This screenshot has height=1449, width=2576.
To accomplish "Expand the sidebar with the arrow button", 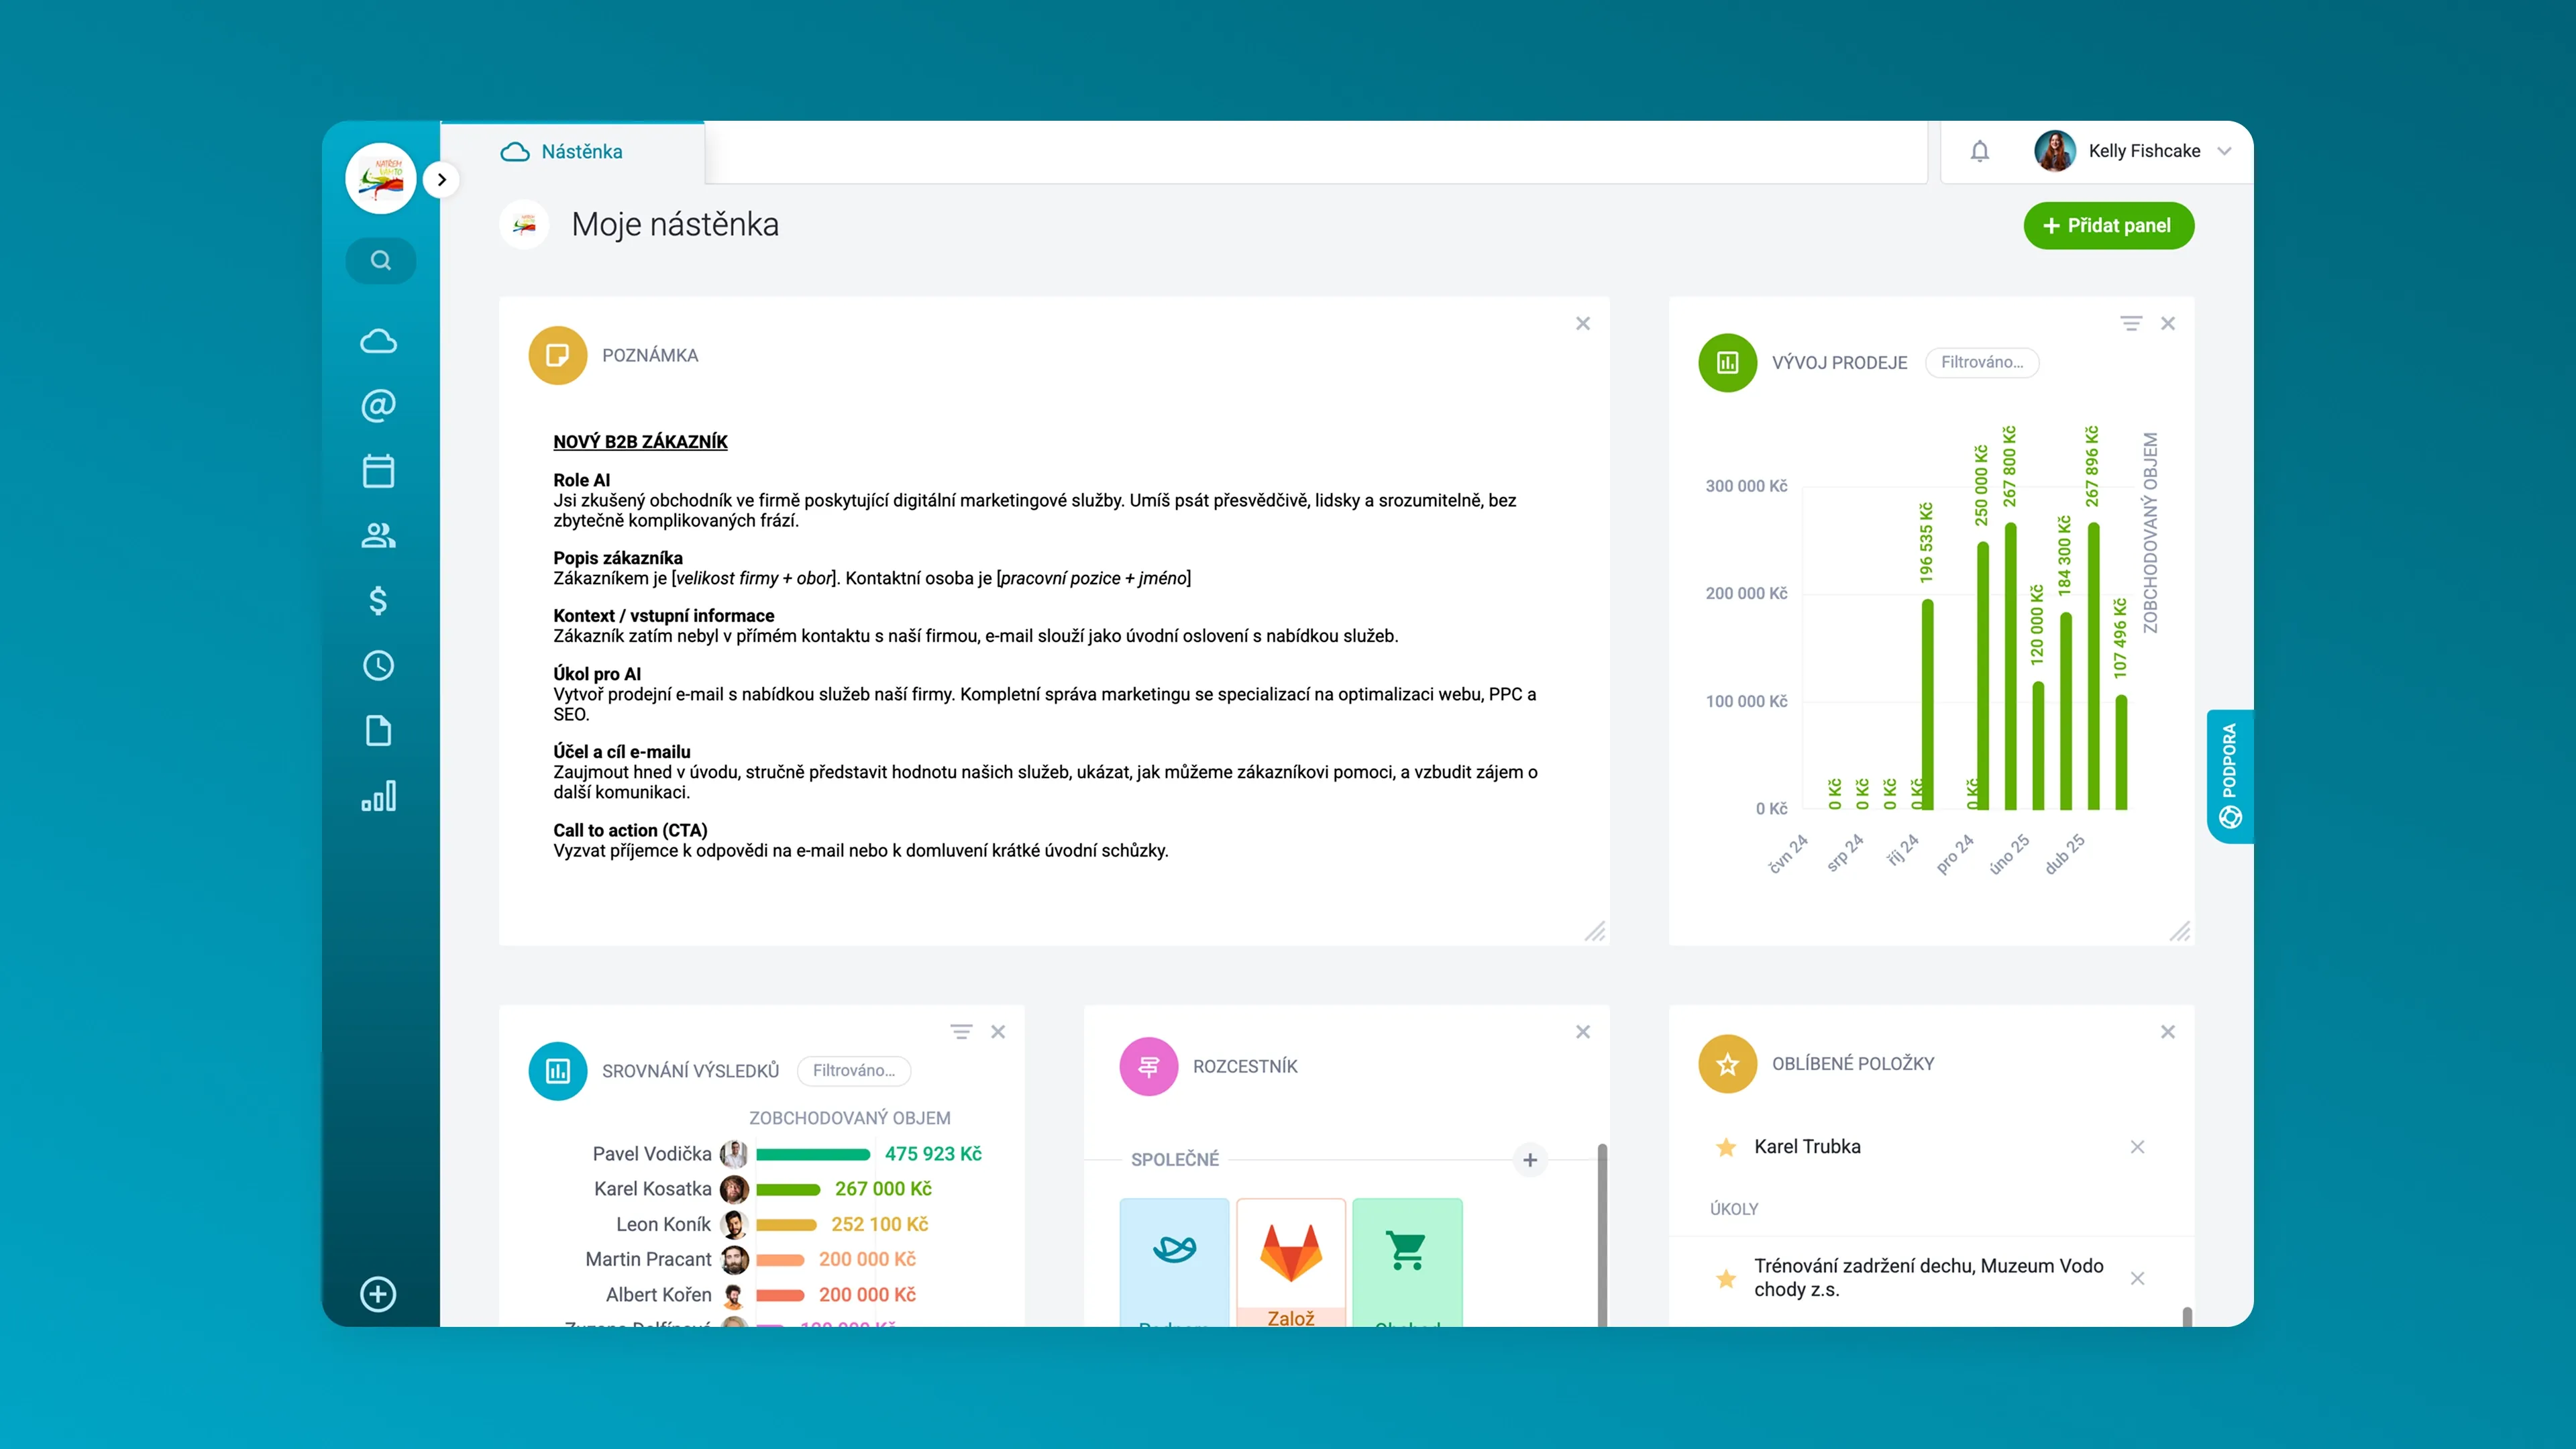I will (441, 179).
